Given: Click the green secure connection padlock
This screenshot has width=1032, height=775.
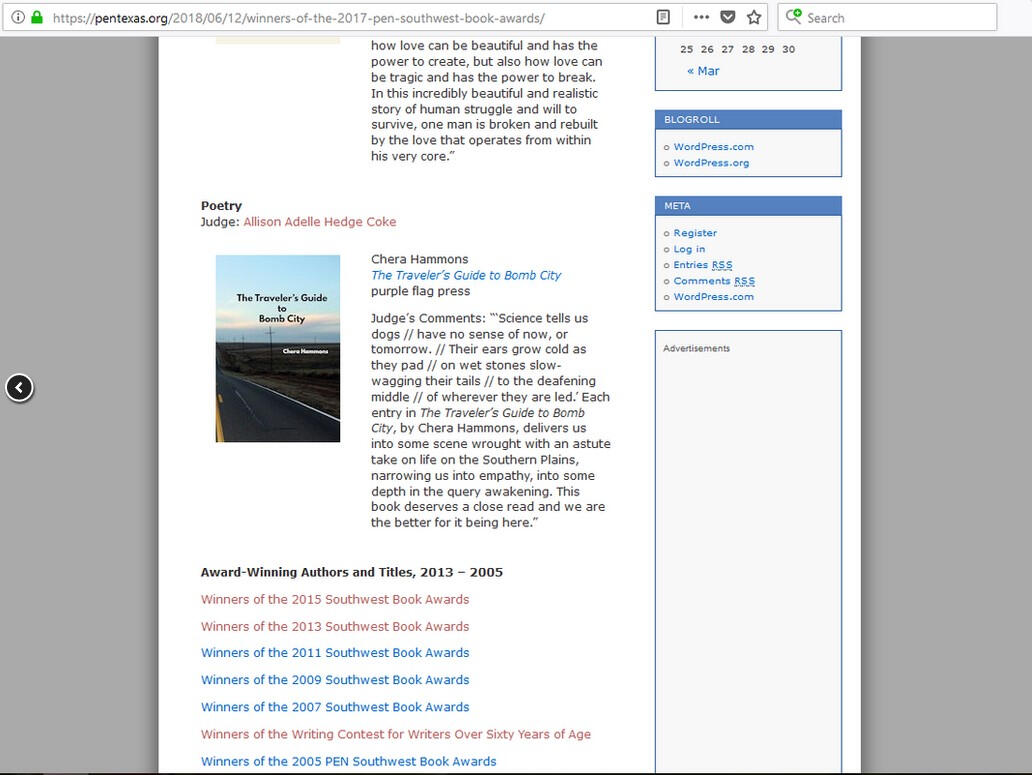Looking at the screenshot, I should coord(37,17).
